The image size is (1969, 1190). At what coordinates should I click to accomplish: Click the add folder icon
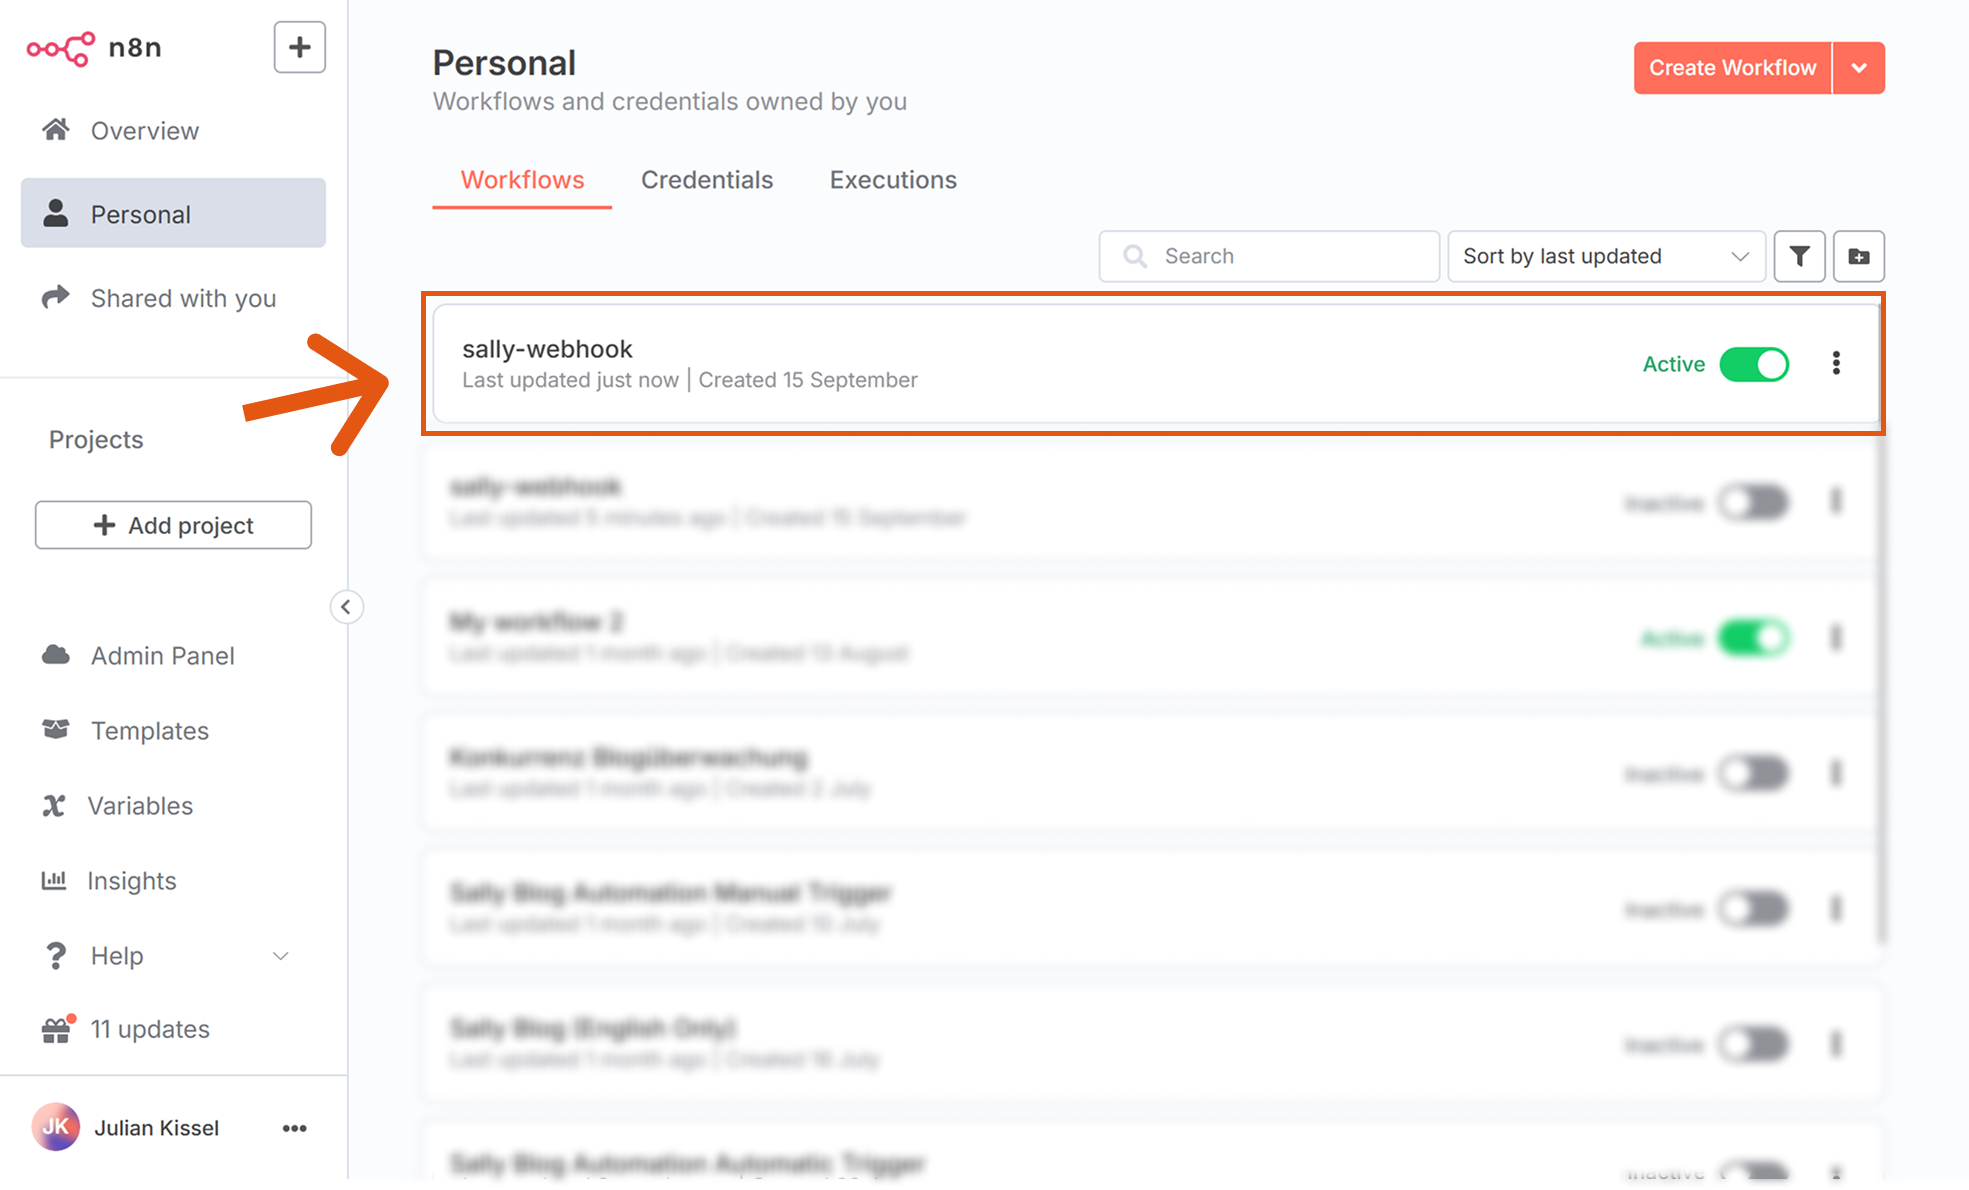[1858, 256]
